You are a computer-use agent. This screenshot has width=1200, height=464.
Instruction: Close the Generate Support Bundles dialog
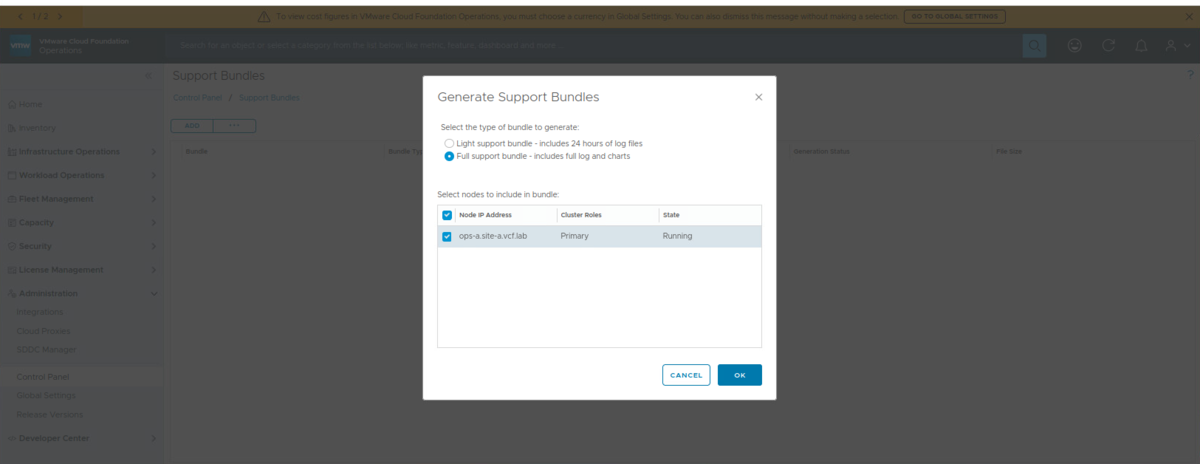(758, 97)
